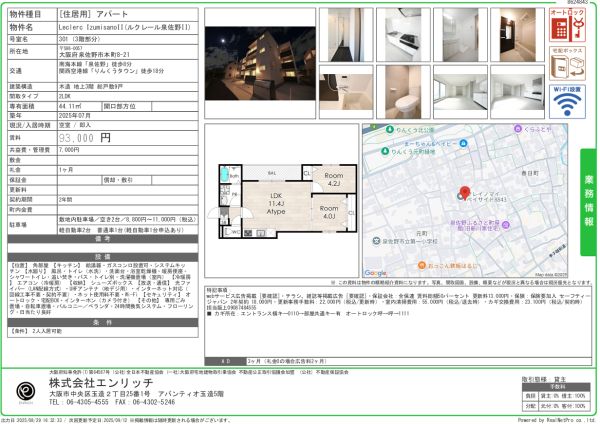Click the 条件 section header bar
The image size is (600, 424).
[103, 322]
